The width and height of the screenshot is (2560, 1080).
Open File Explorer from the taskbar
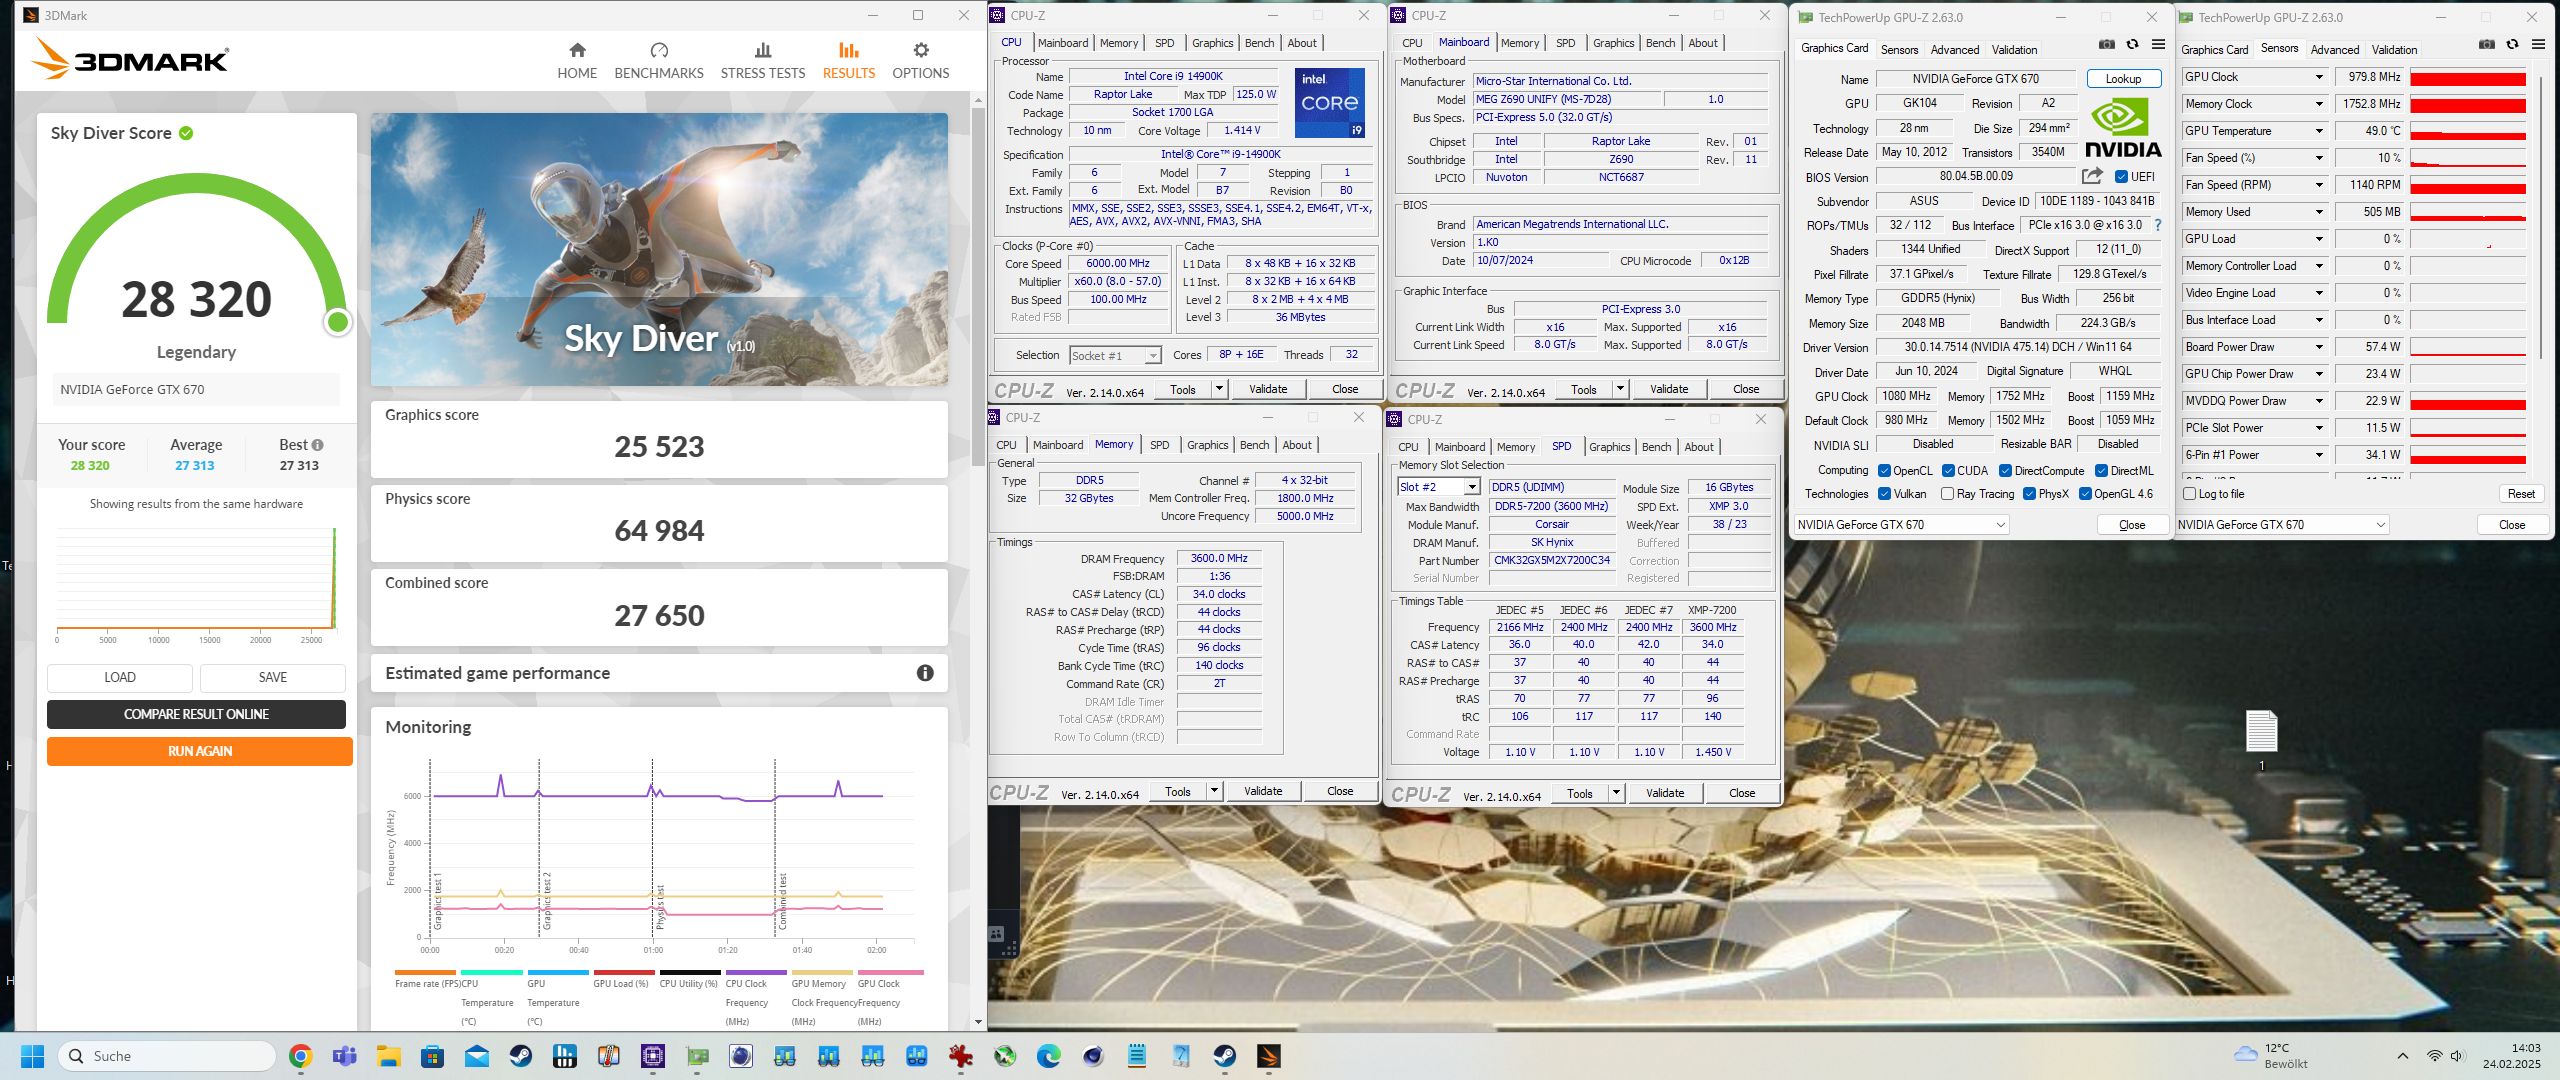click(x=388, y=1056)
